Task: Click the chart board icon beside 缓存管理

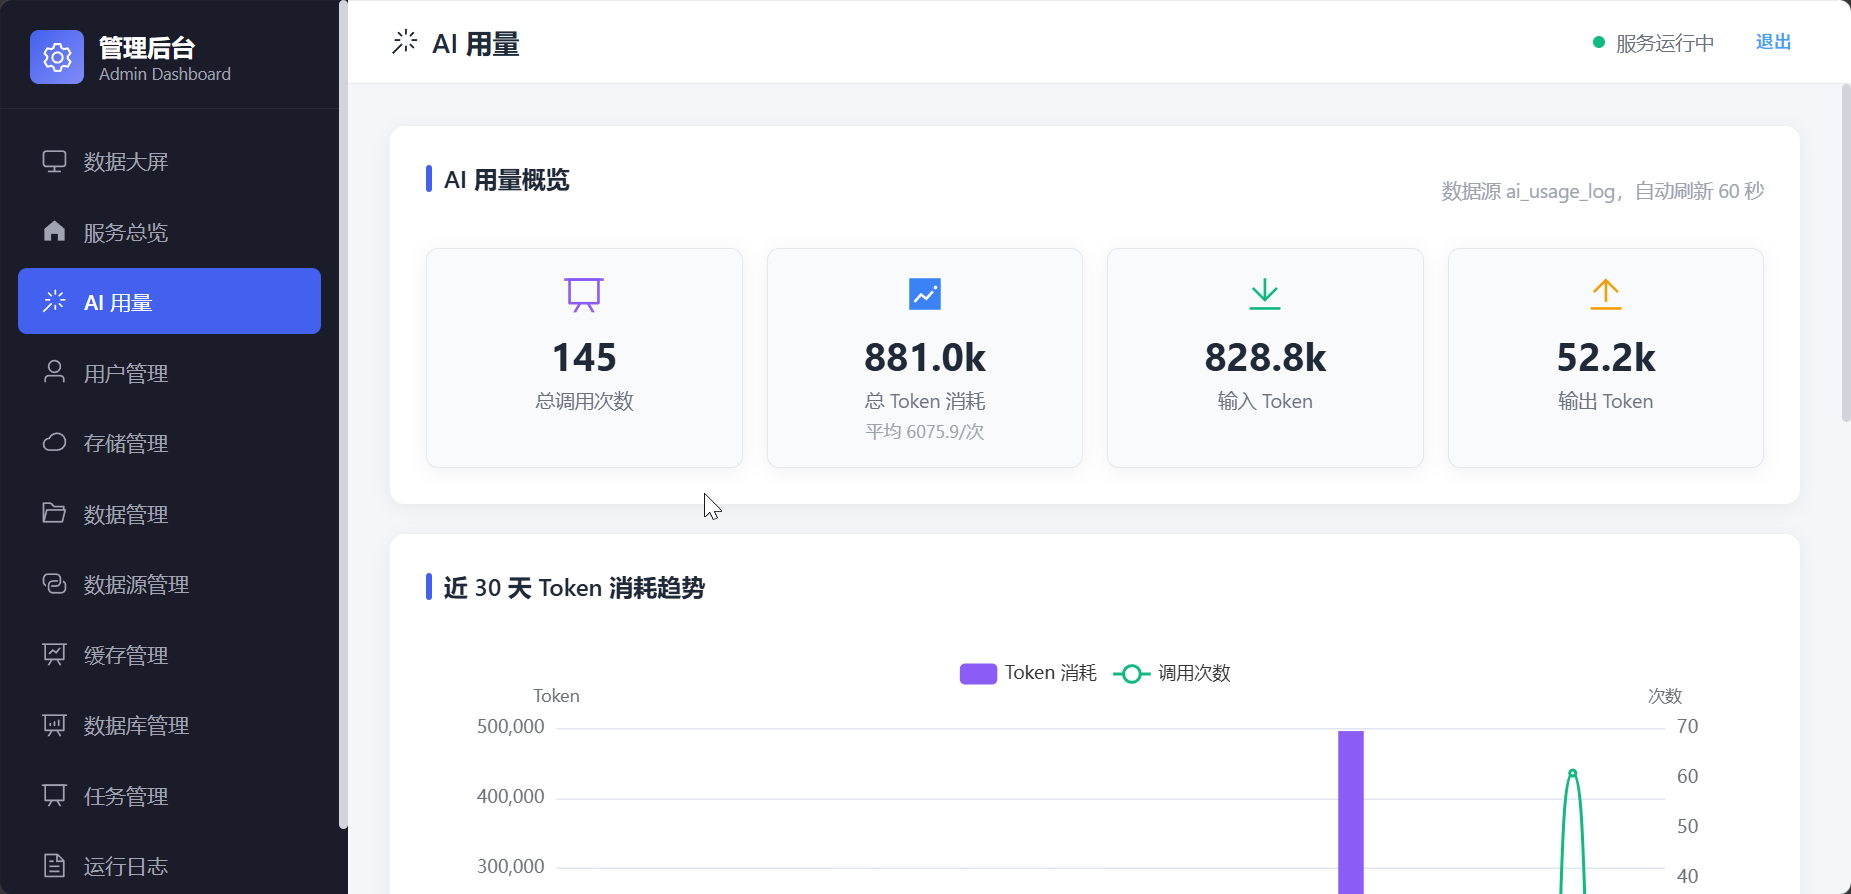Action: coord(54,654)
